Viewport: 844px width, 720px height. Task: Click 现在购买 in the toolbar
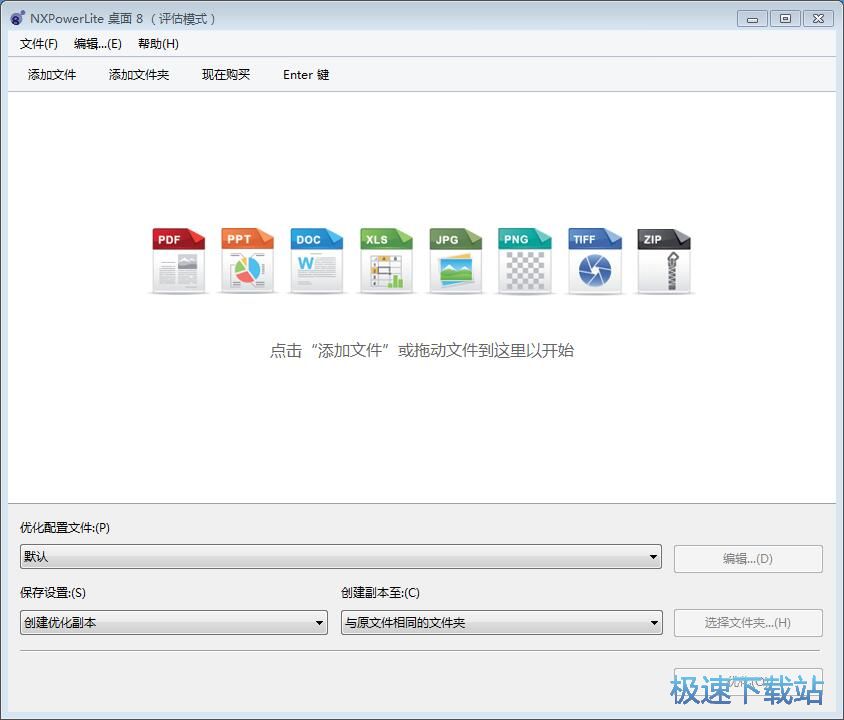226,74
